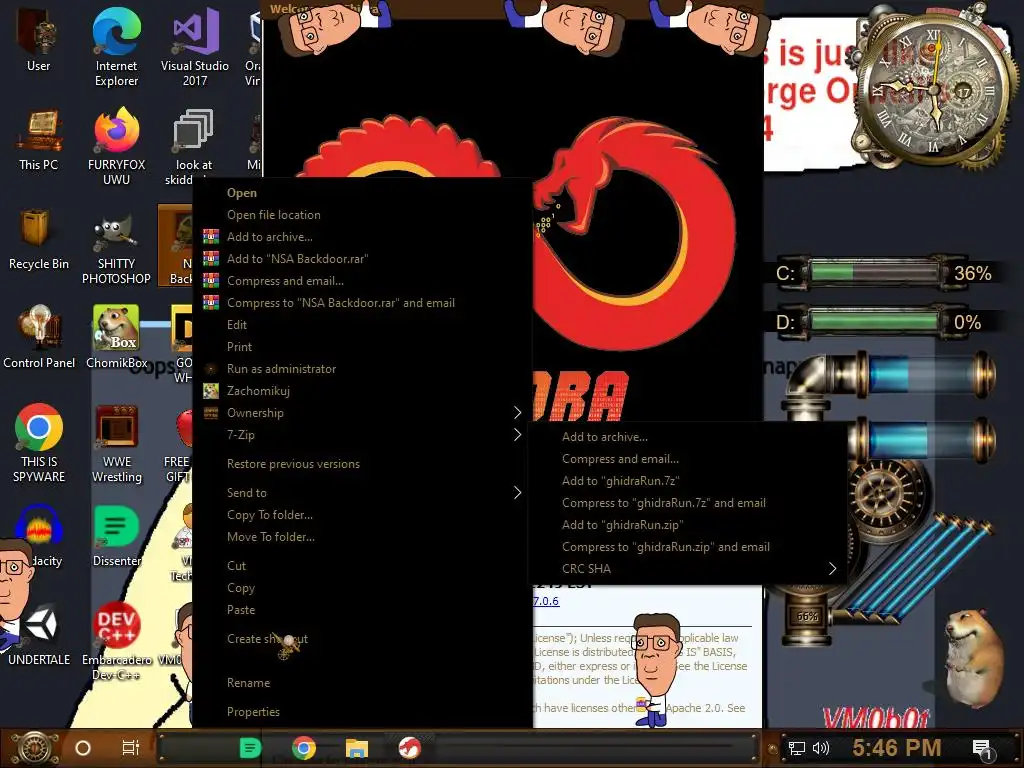Open the Recycle Bin icon

39,240
